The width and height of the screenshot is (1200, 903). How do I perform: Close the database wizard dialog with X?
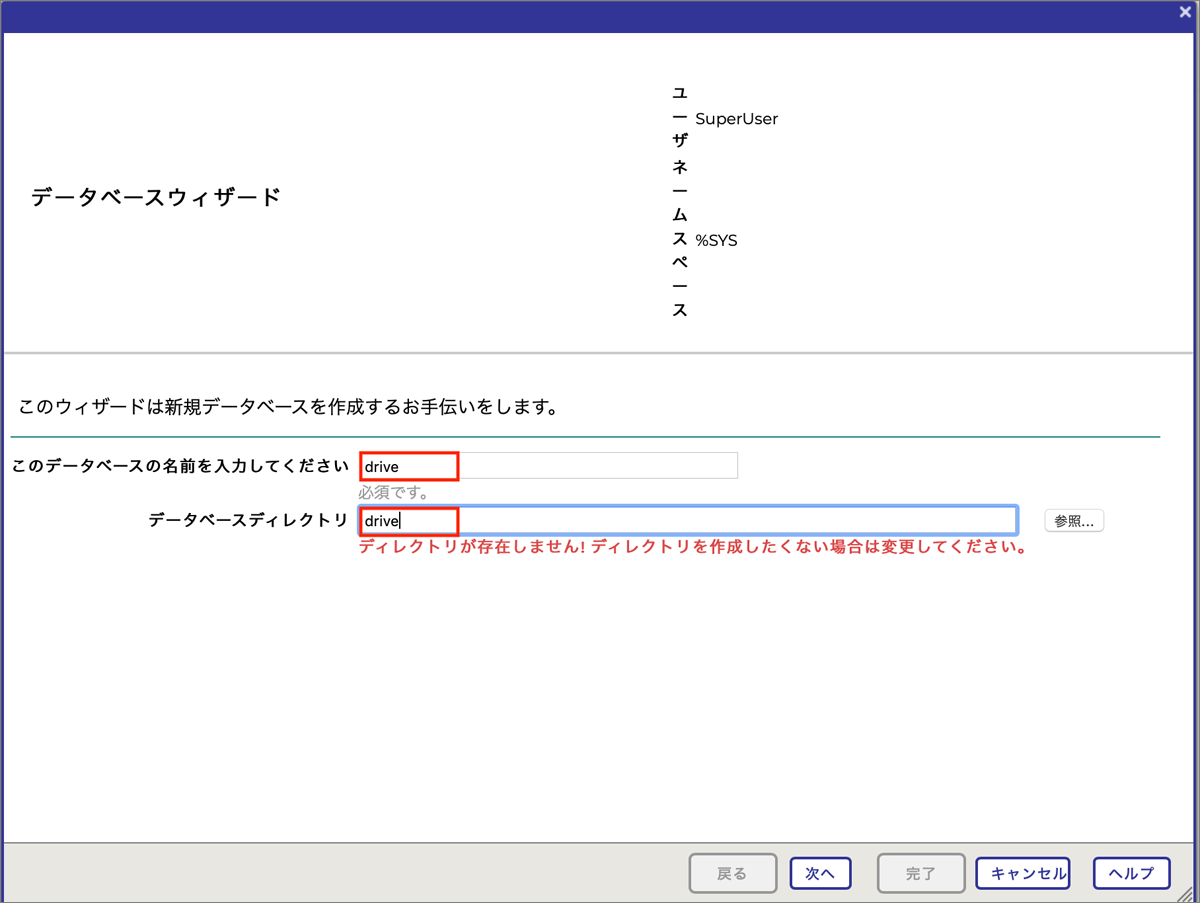click(1185, 12)
